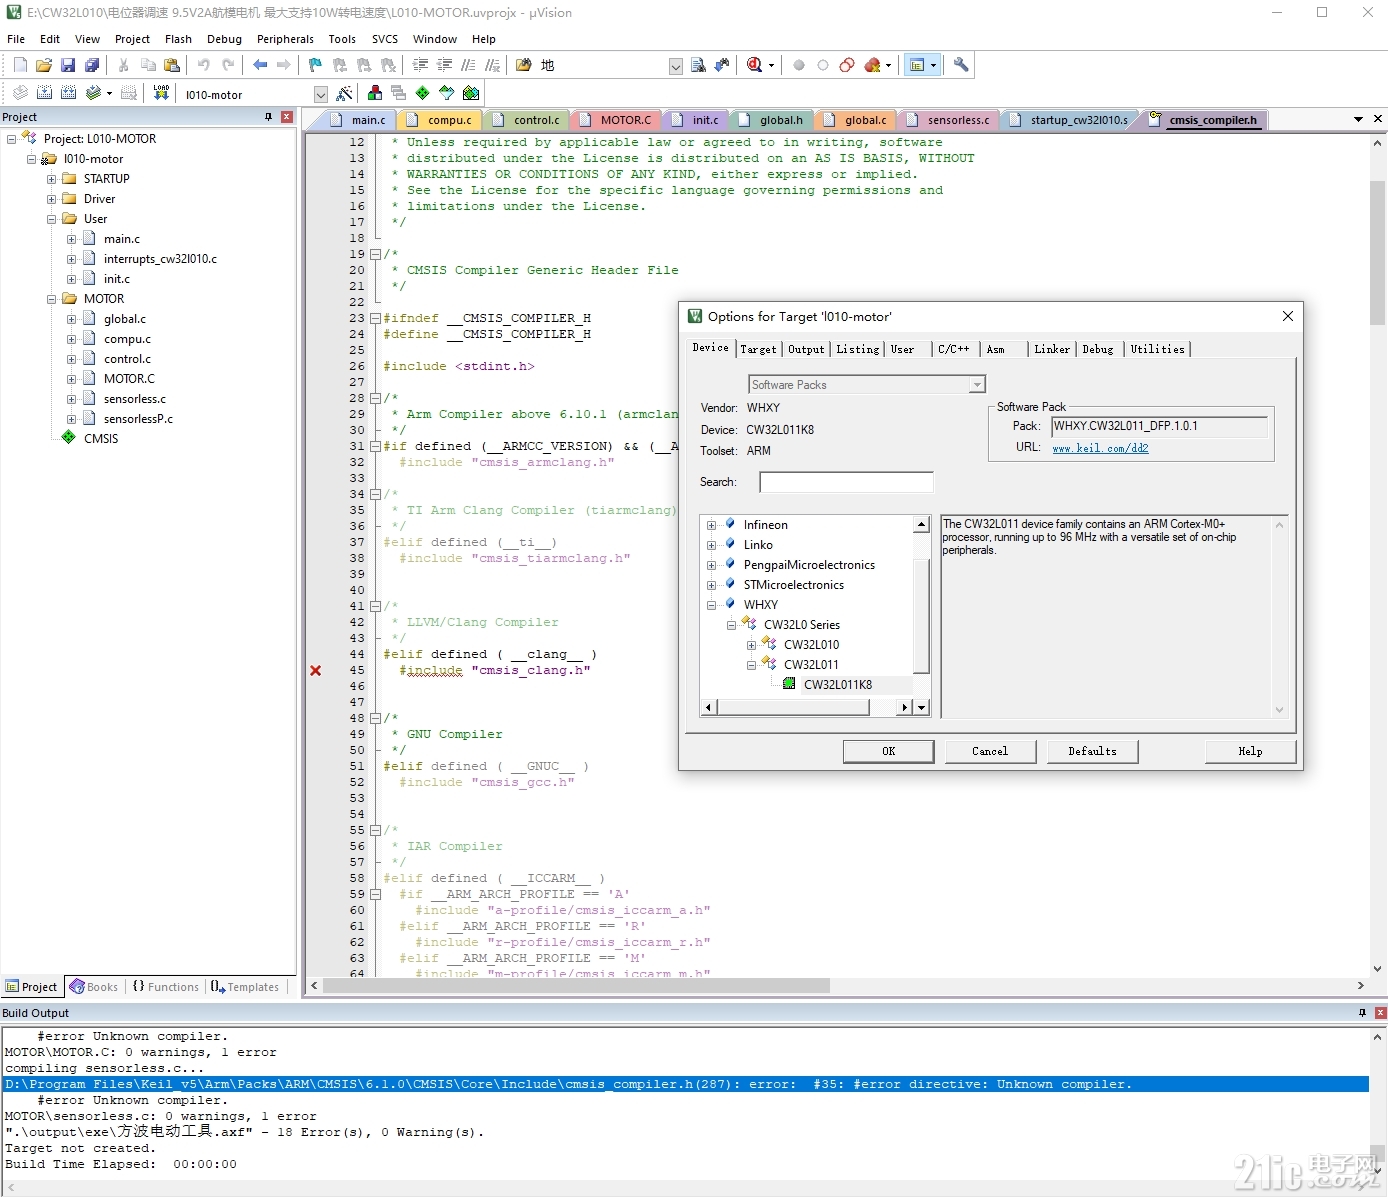Open the Peripherals menu

[x=285, y=39]
